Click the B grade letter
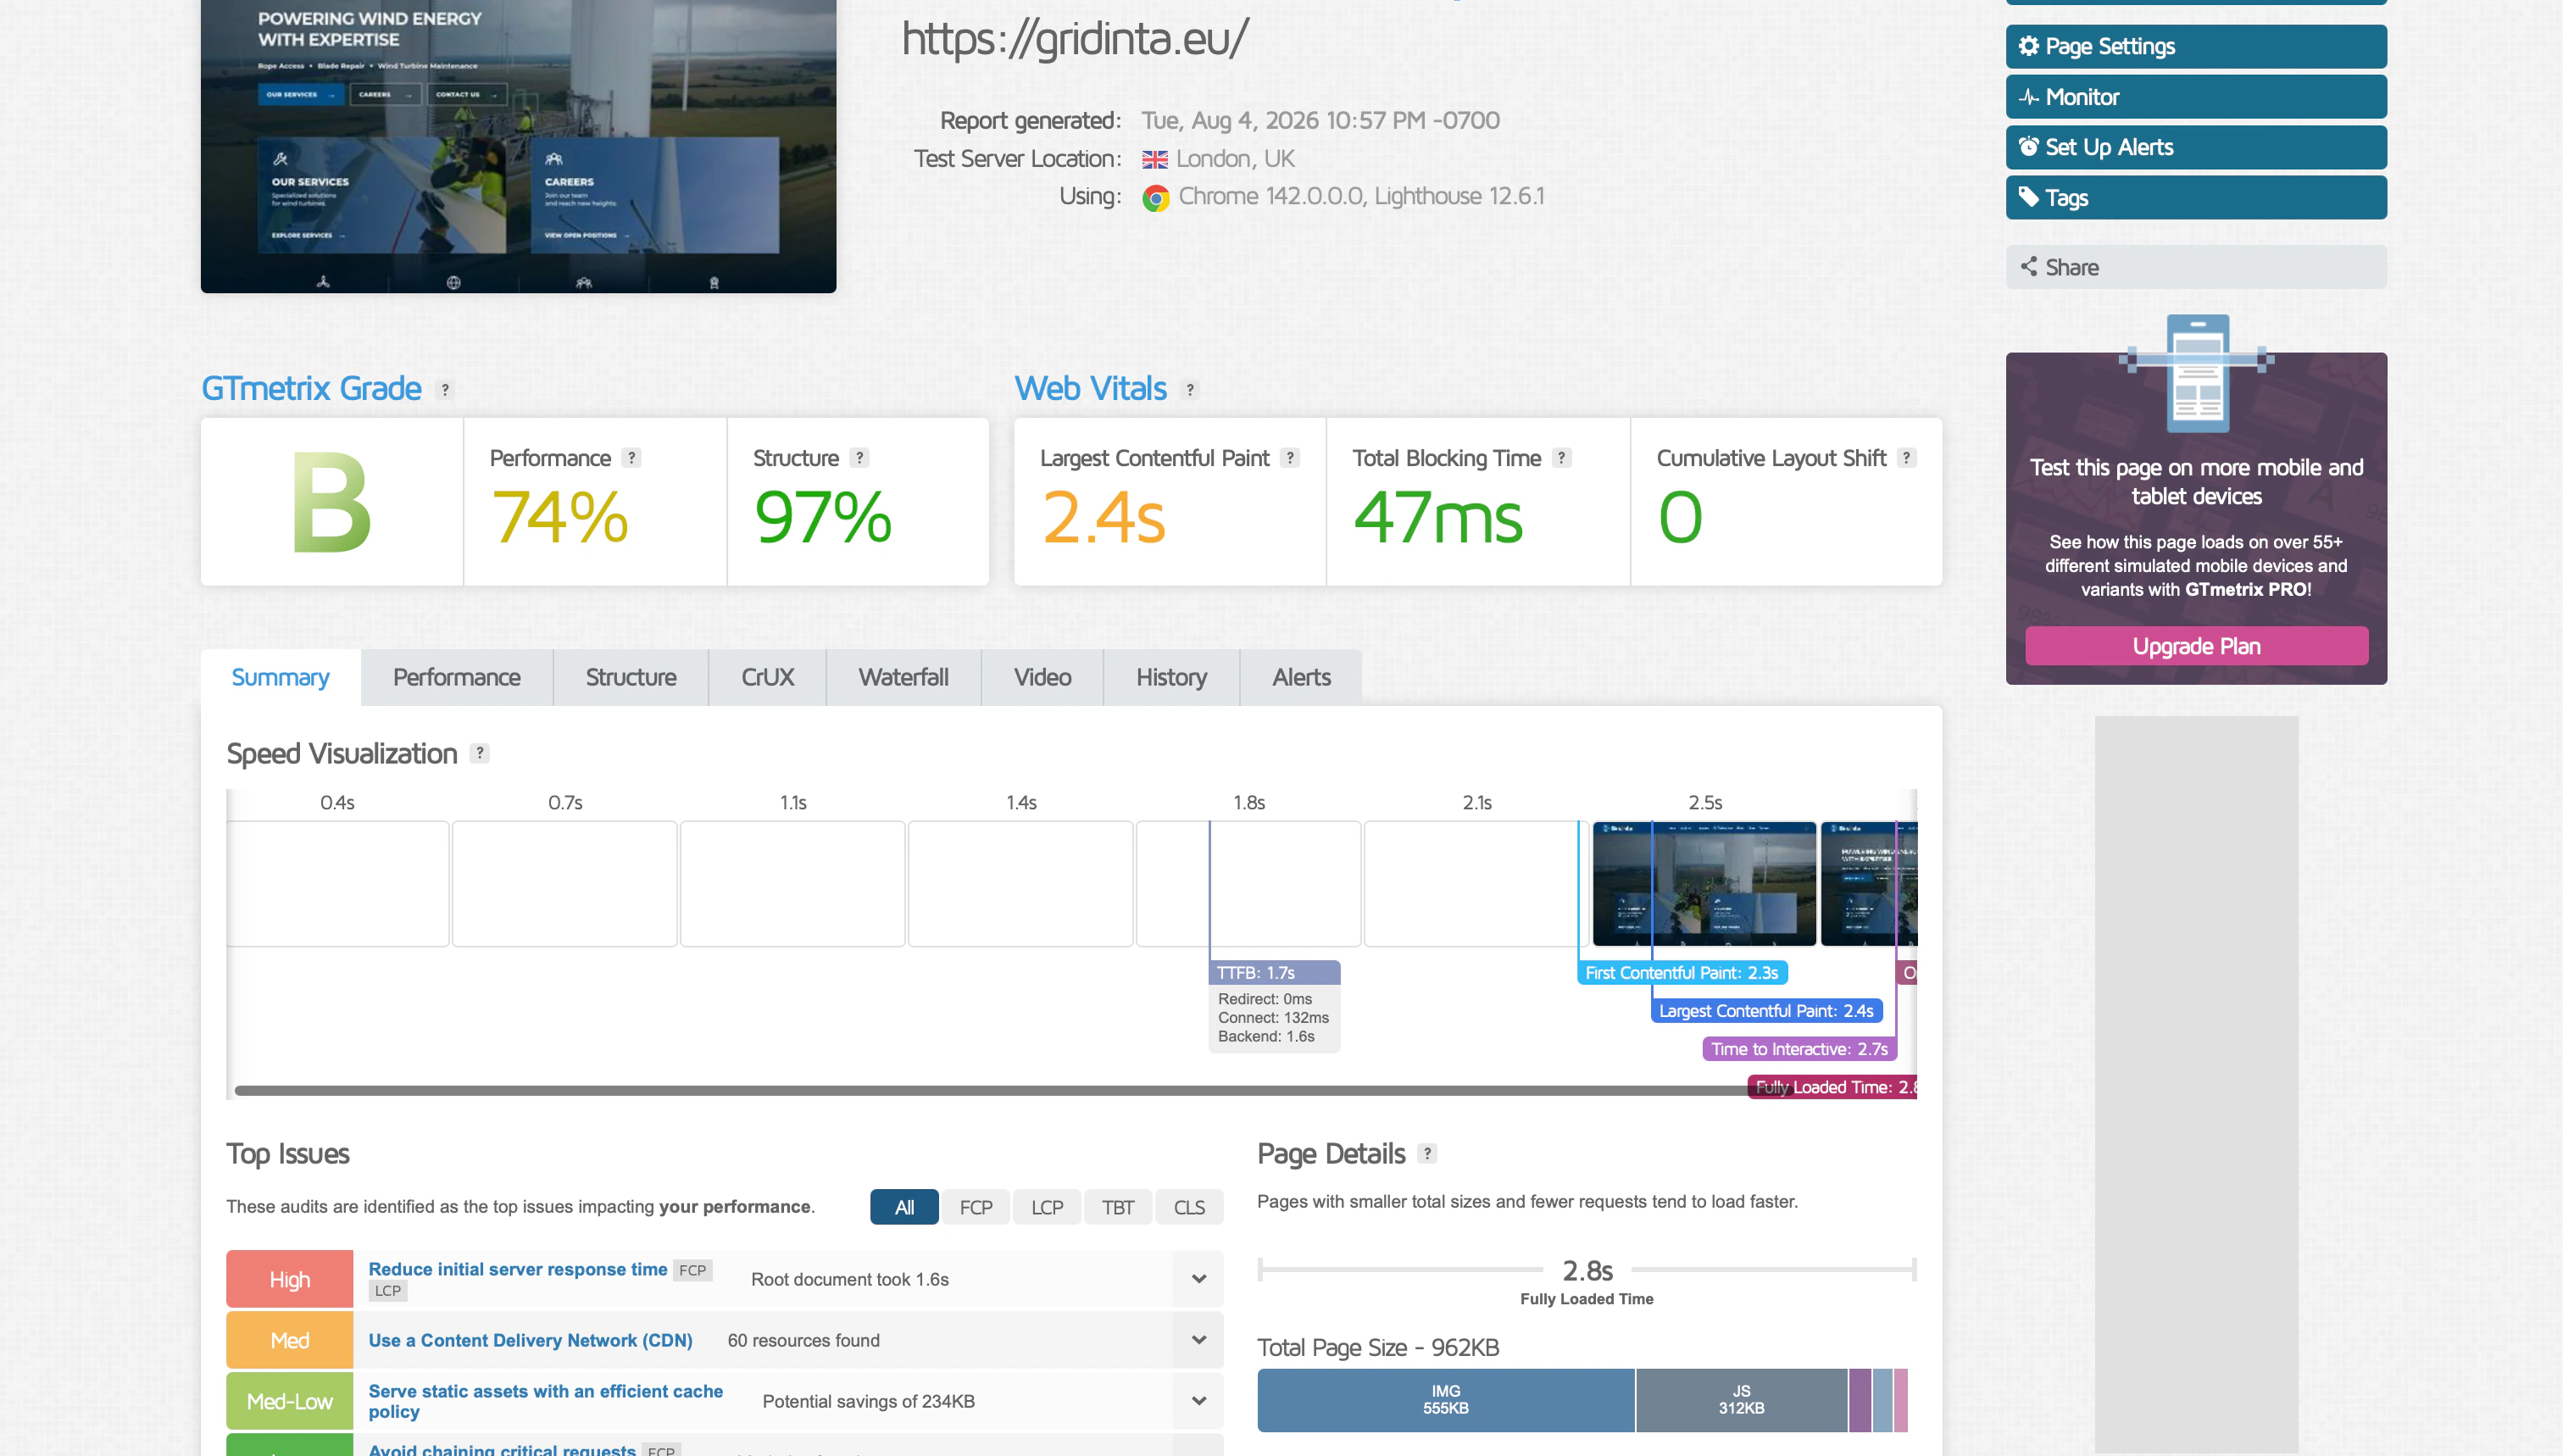Screen dimensions: 2563x1456 click(331, 503)
